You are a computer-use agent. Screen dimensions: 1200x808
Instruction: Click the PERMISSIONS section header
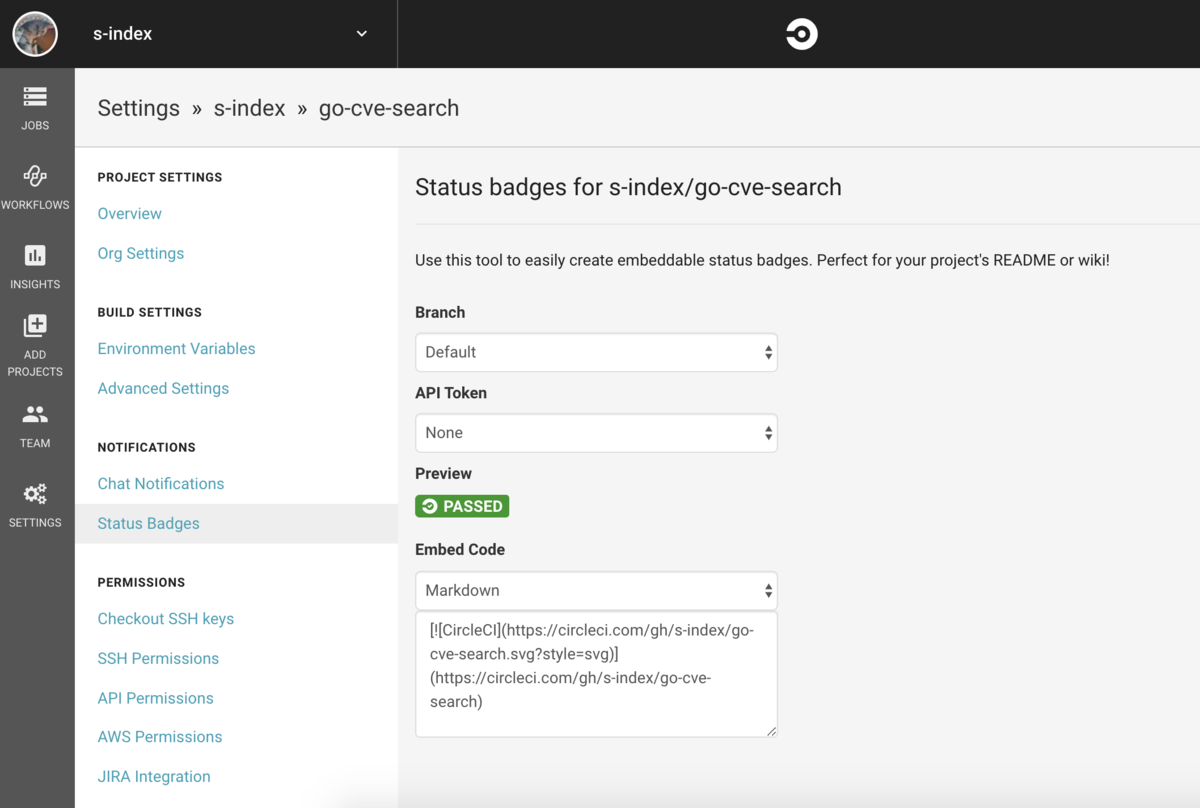(141, 582)
